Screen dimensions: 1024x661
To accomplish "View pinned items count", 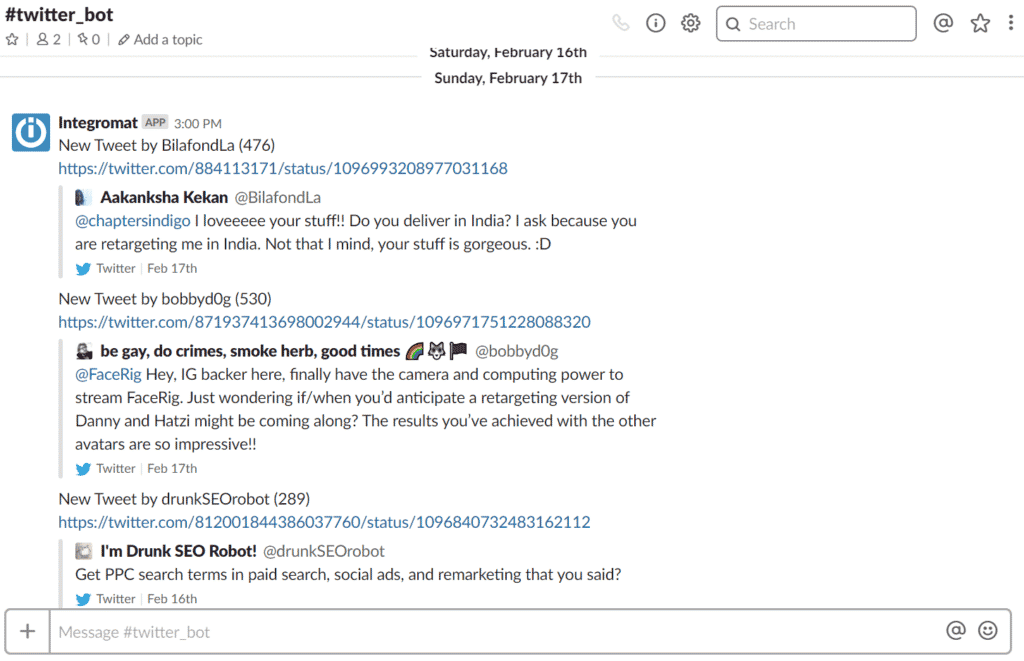I will coord(89,40).
